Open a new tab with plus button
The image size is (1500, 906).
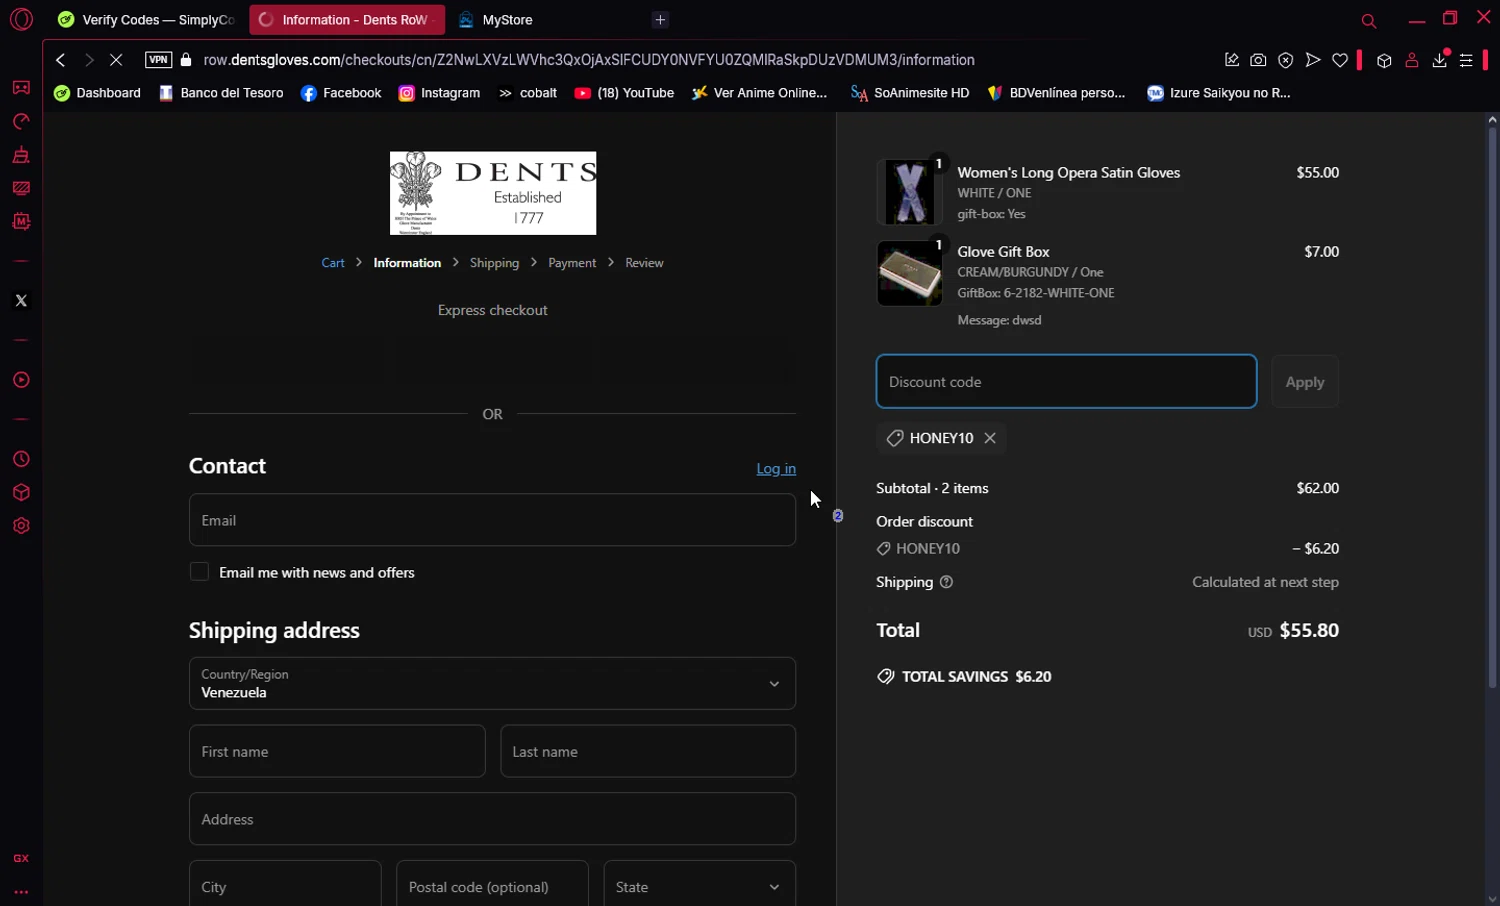660,20
